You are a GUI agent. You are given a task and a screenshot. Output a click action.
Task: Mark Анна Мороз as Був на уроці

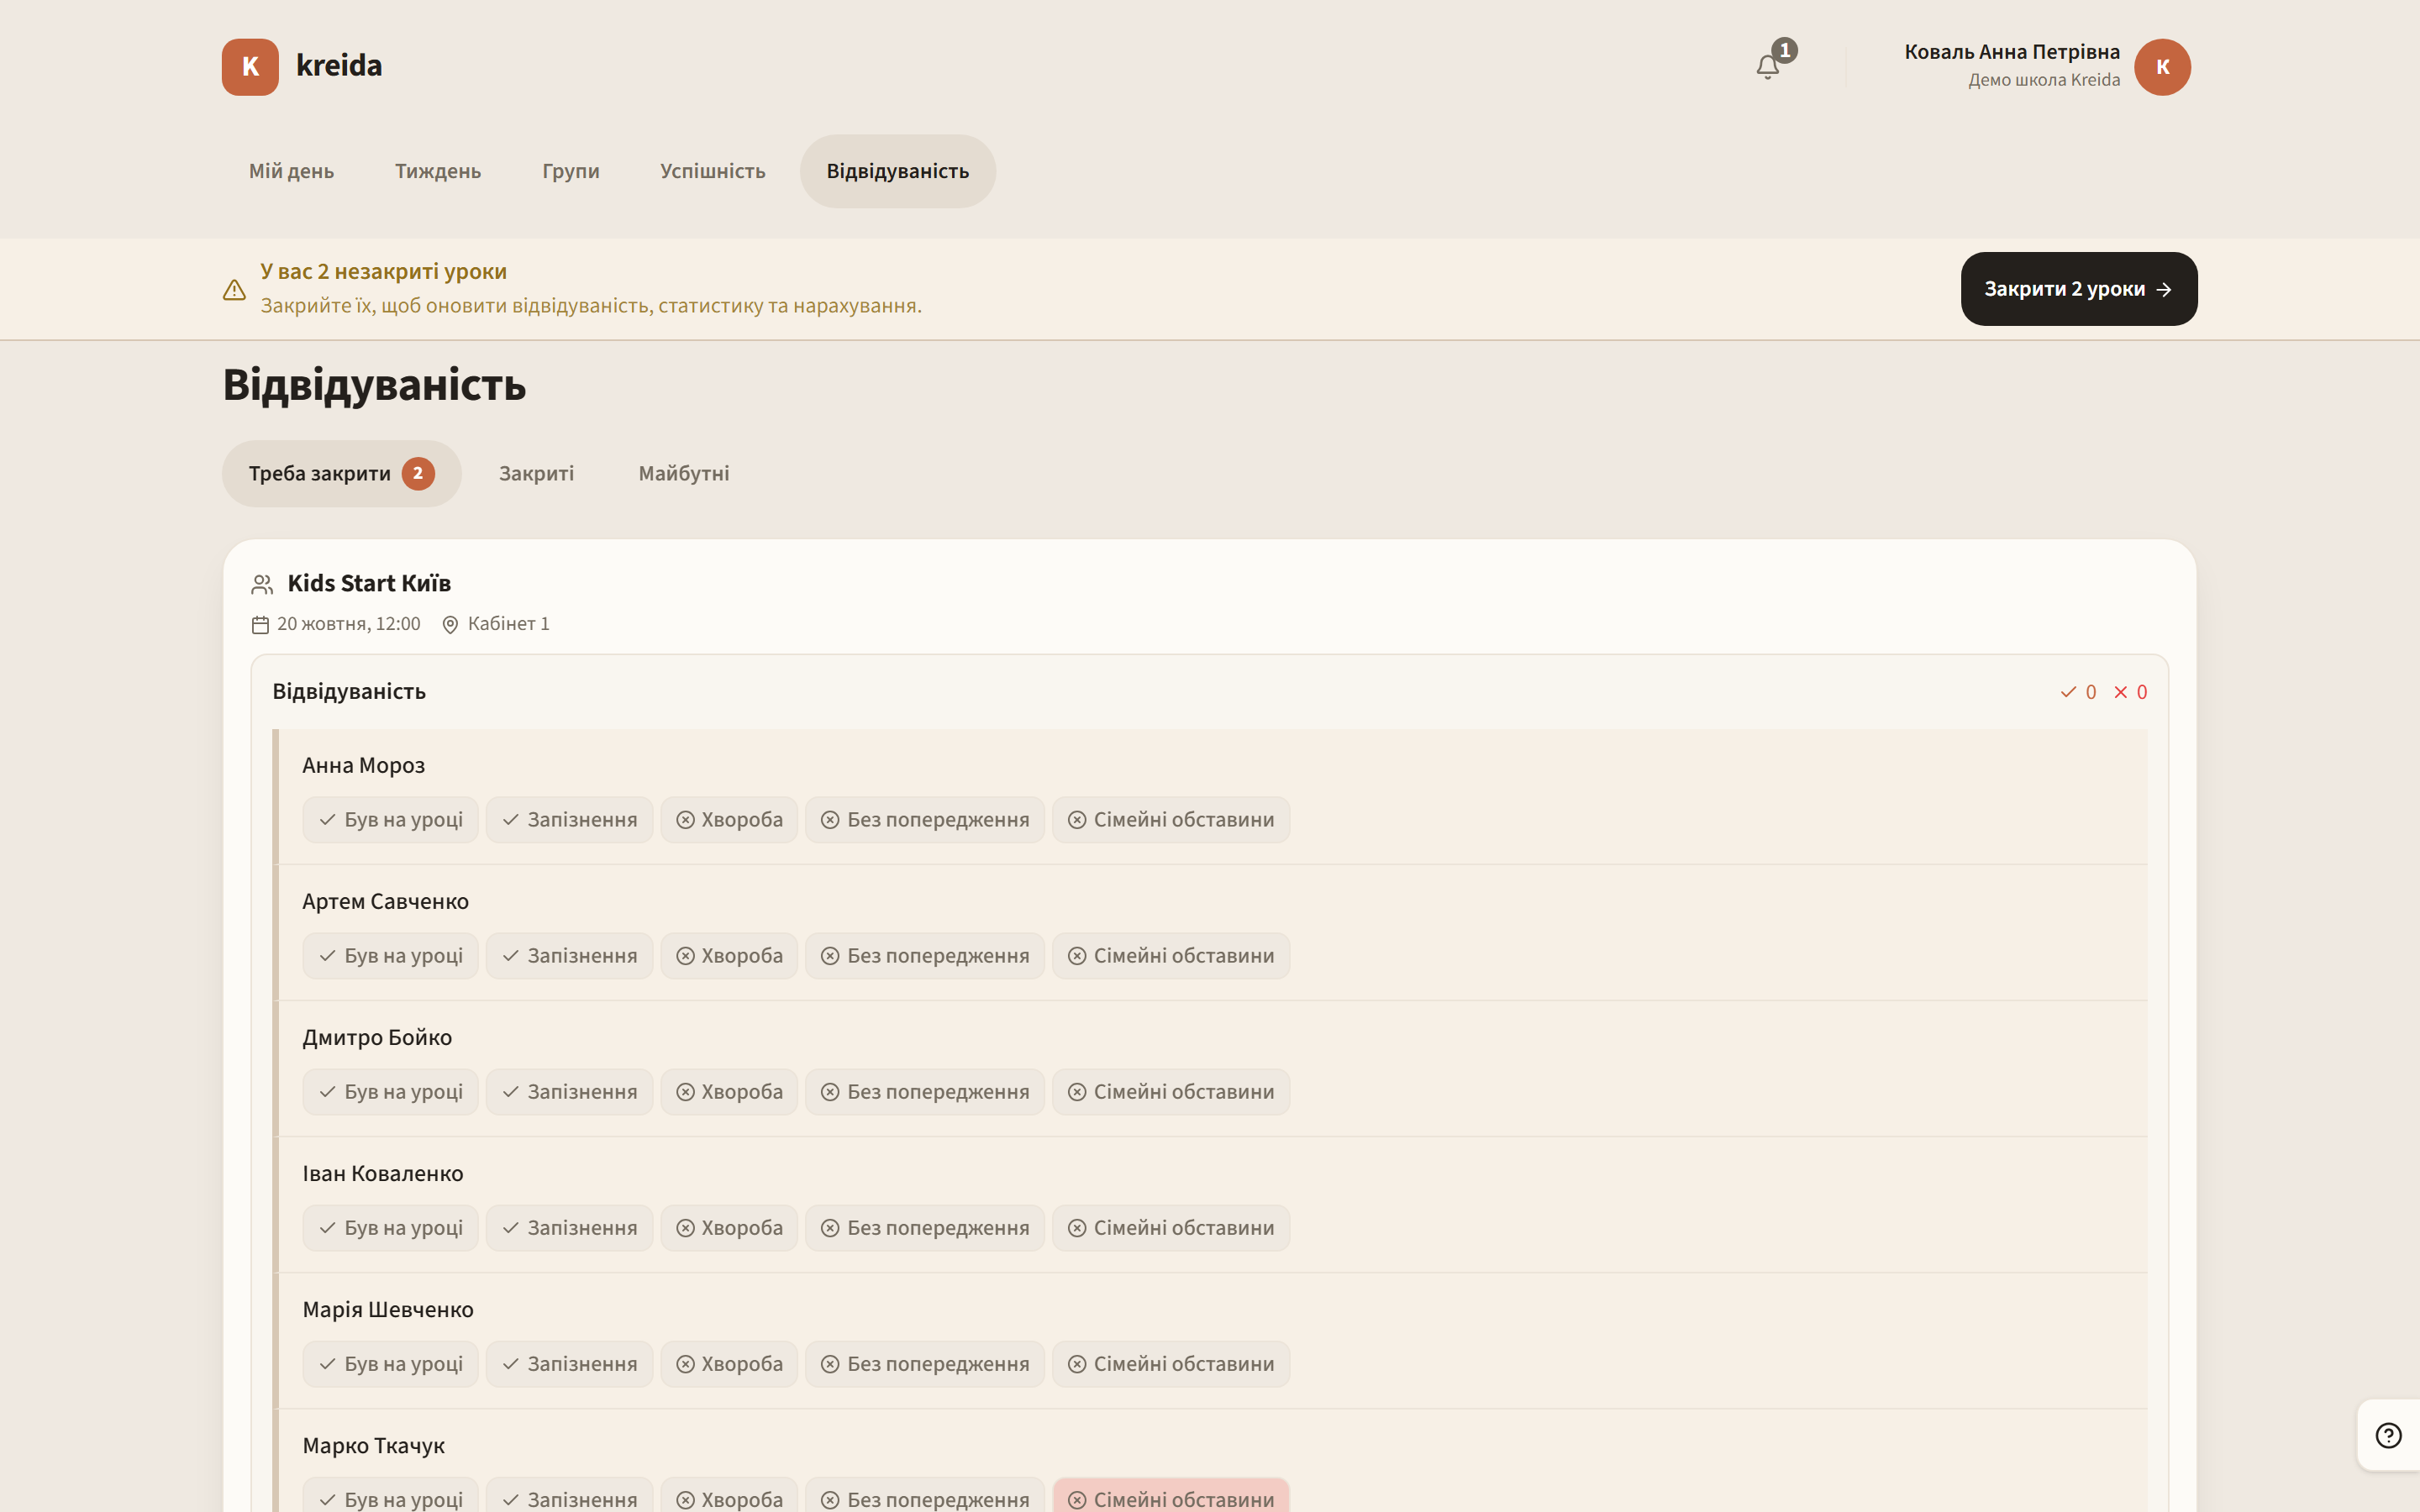pyautogui.click(x=391, y=820)
